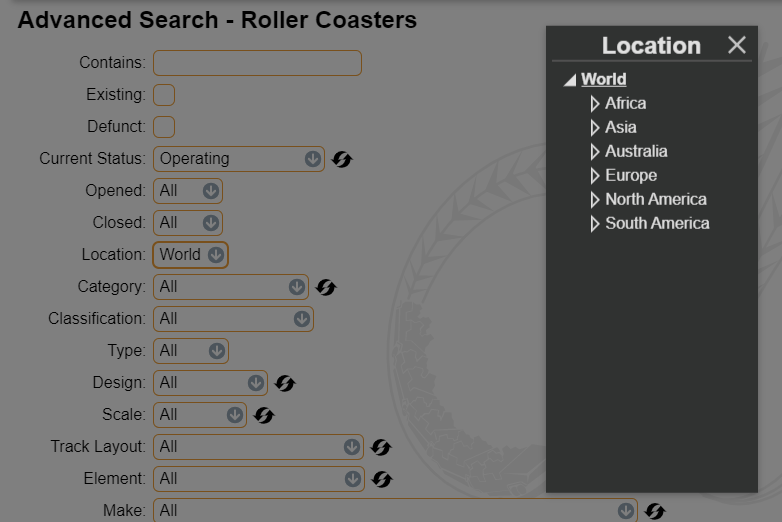Open the Opened year dropdown

[188, 191]
